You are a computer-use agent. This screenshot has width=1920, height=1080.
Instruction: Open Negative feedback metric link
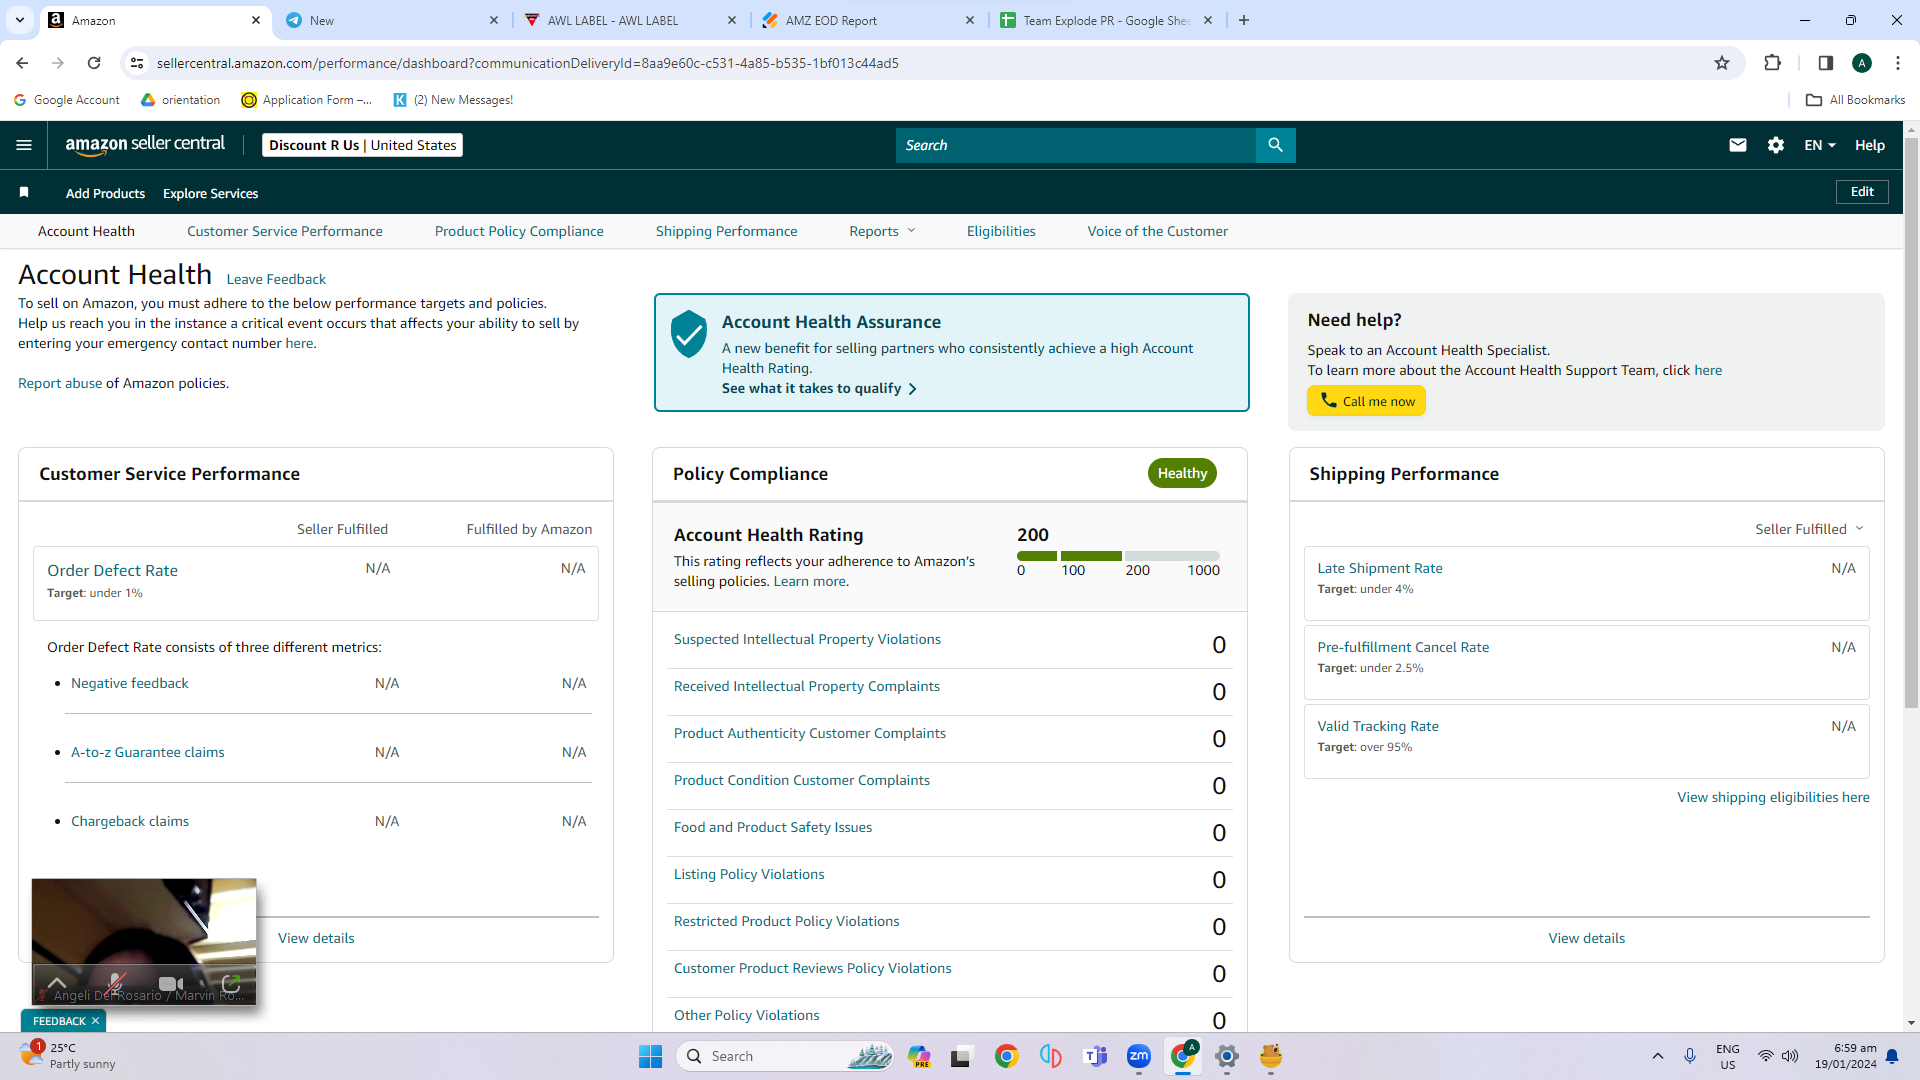[130, 683]
